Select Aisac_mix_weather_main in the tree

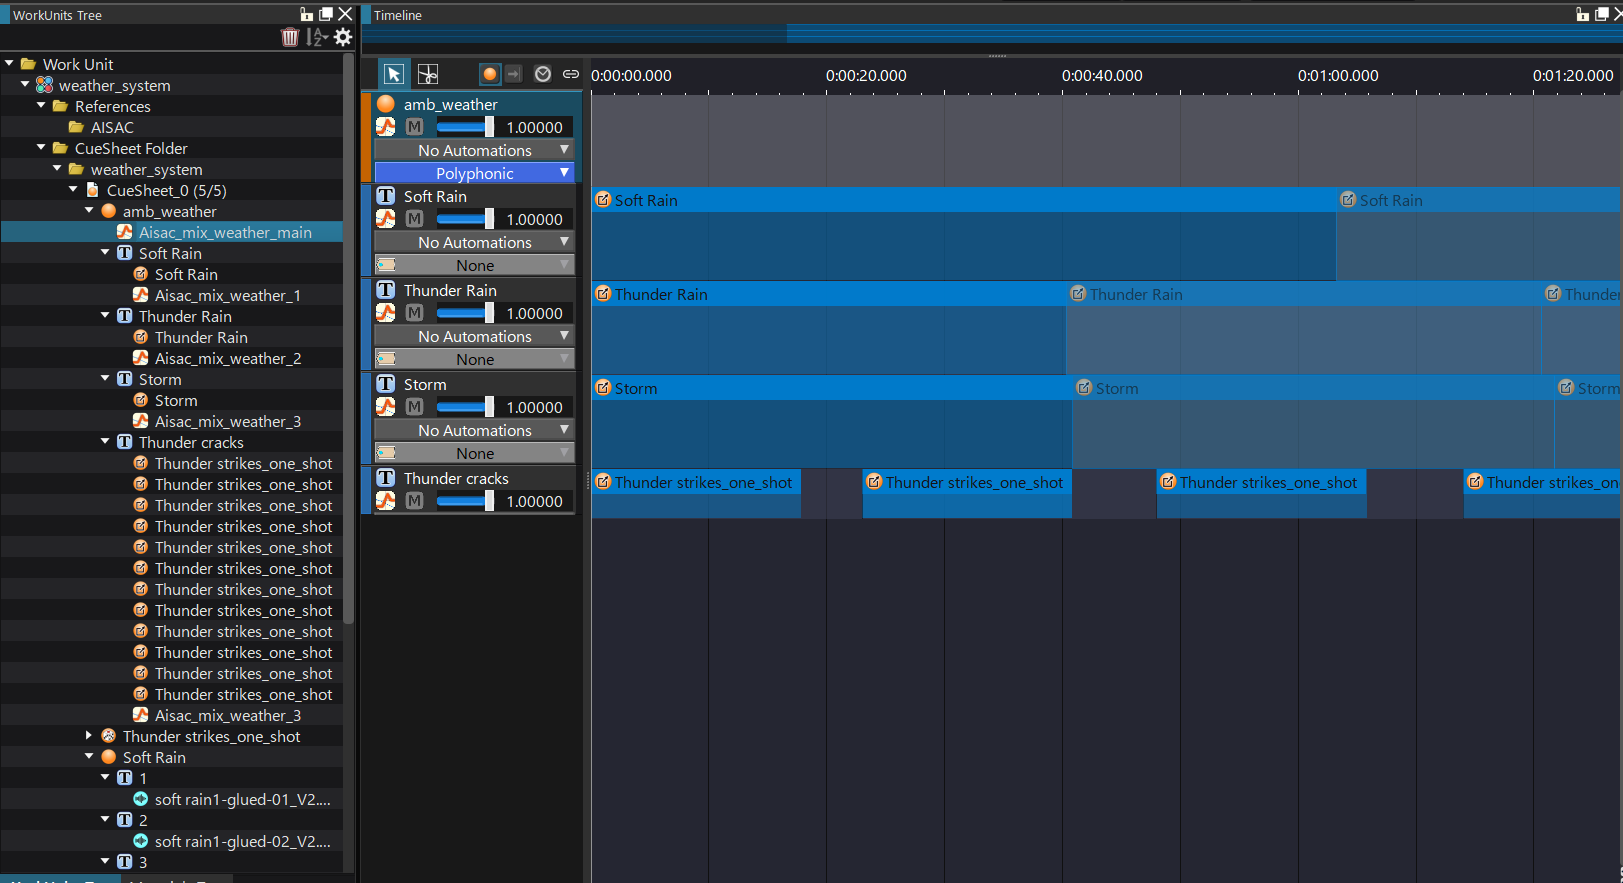click(225, 232)
